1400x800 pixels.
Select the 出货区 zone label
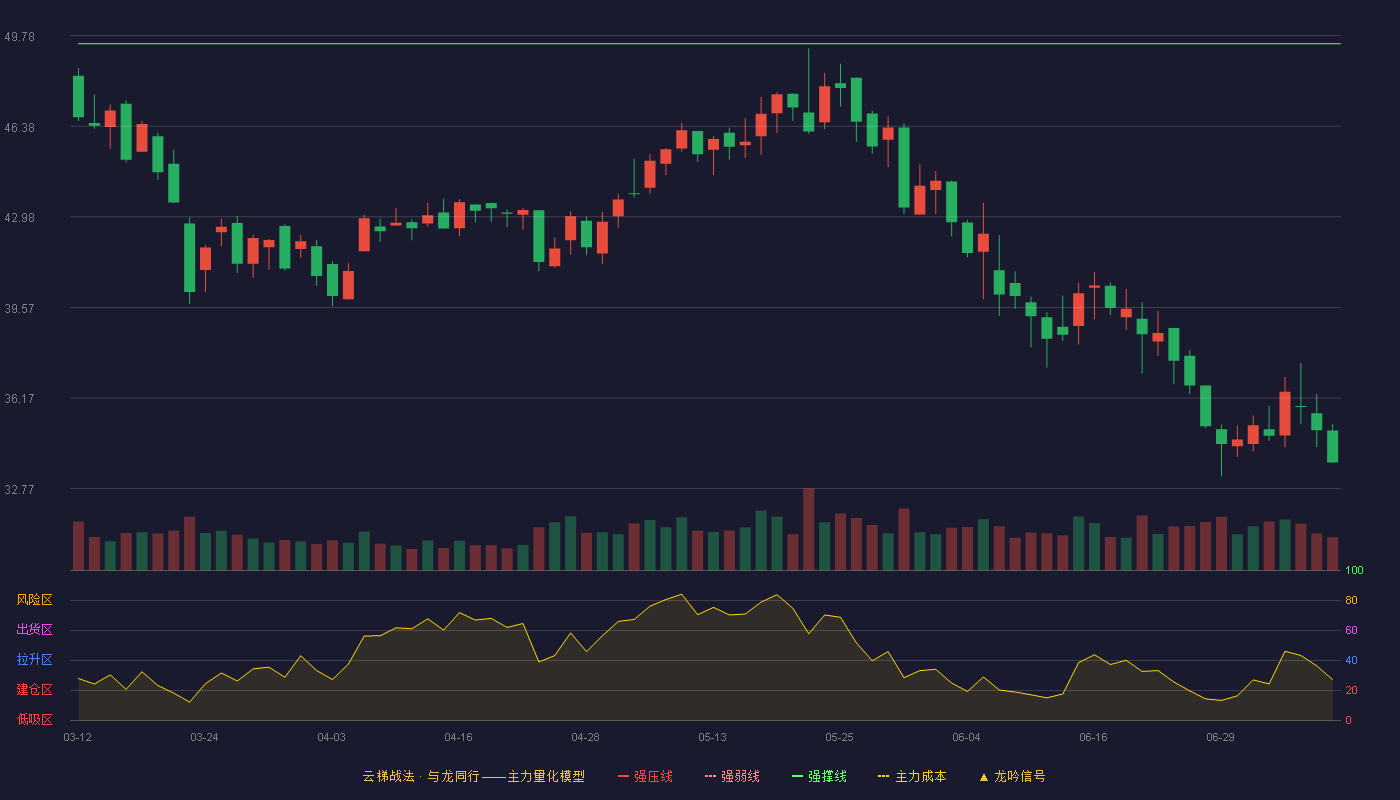tap(34, 630)
